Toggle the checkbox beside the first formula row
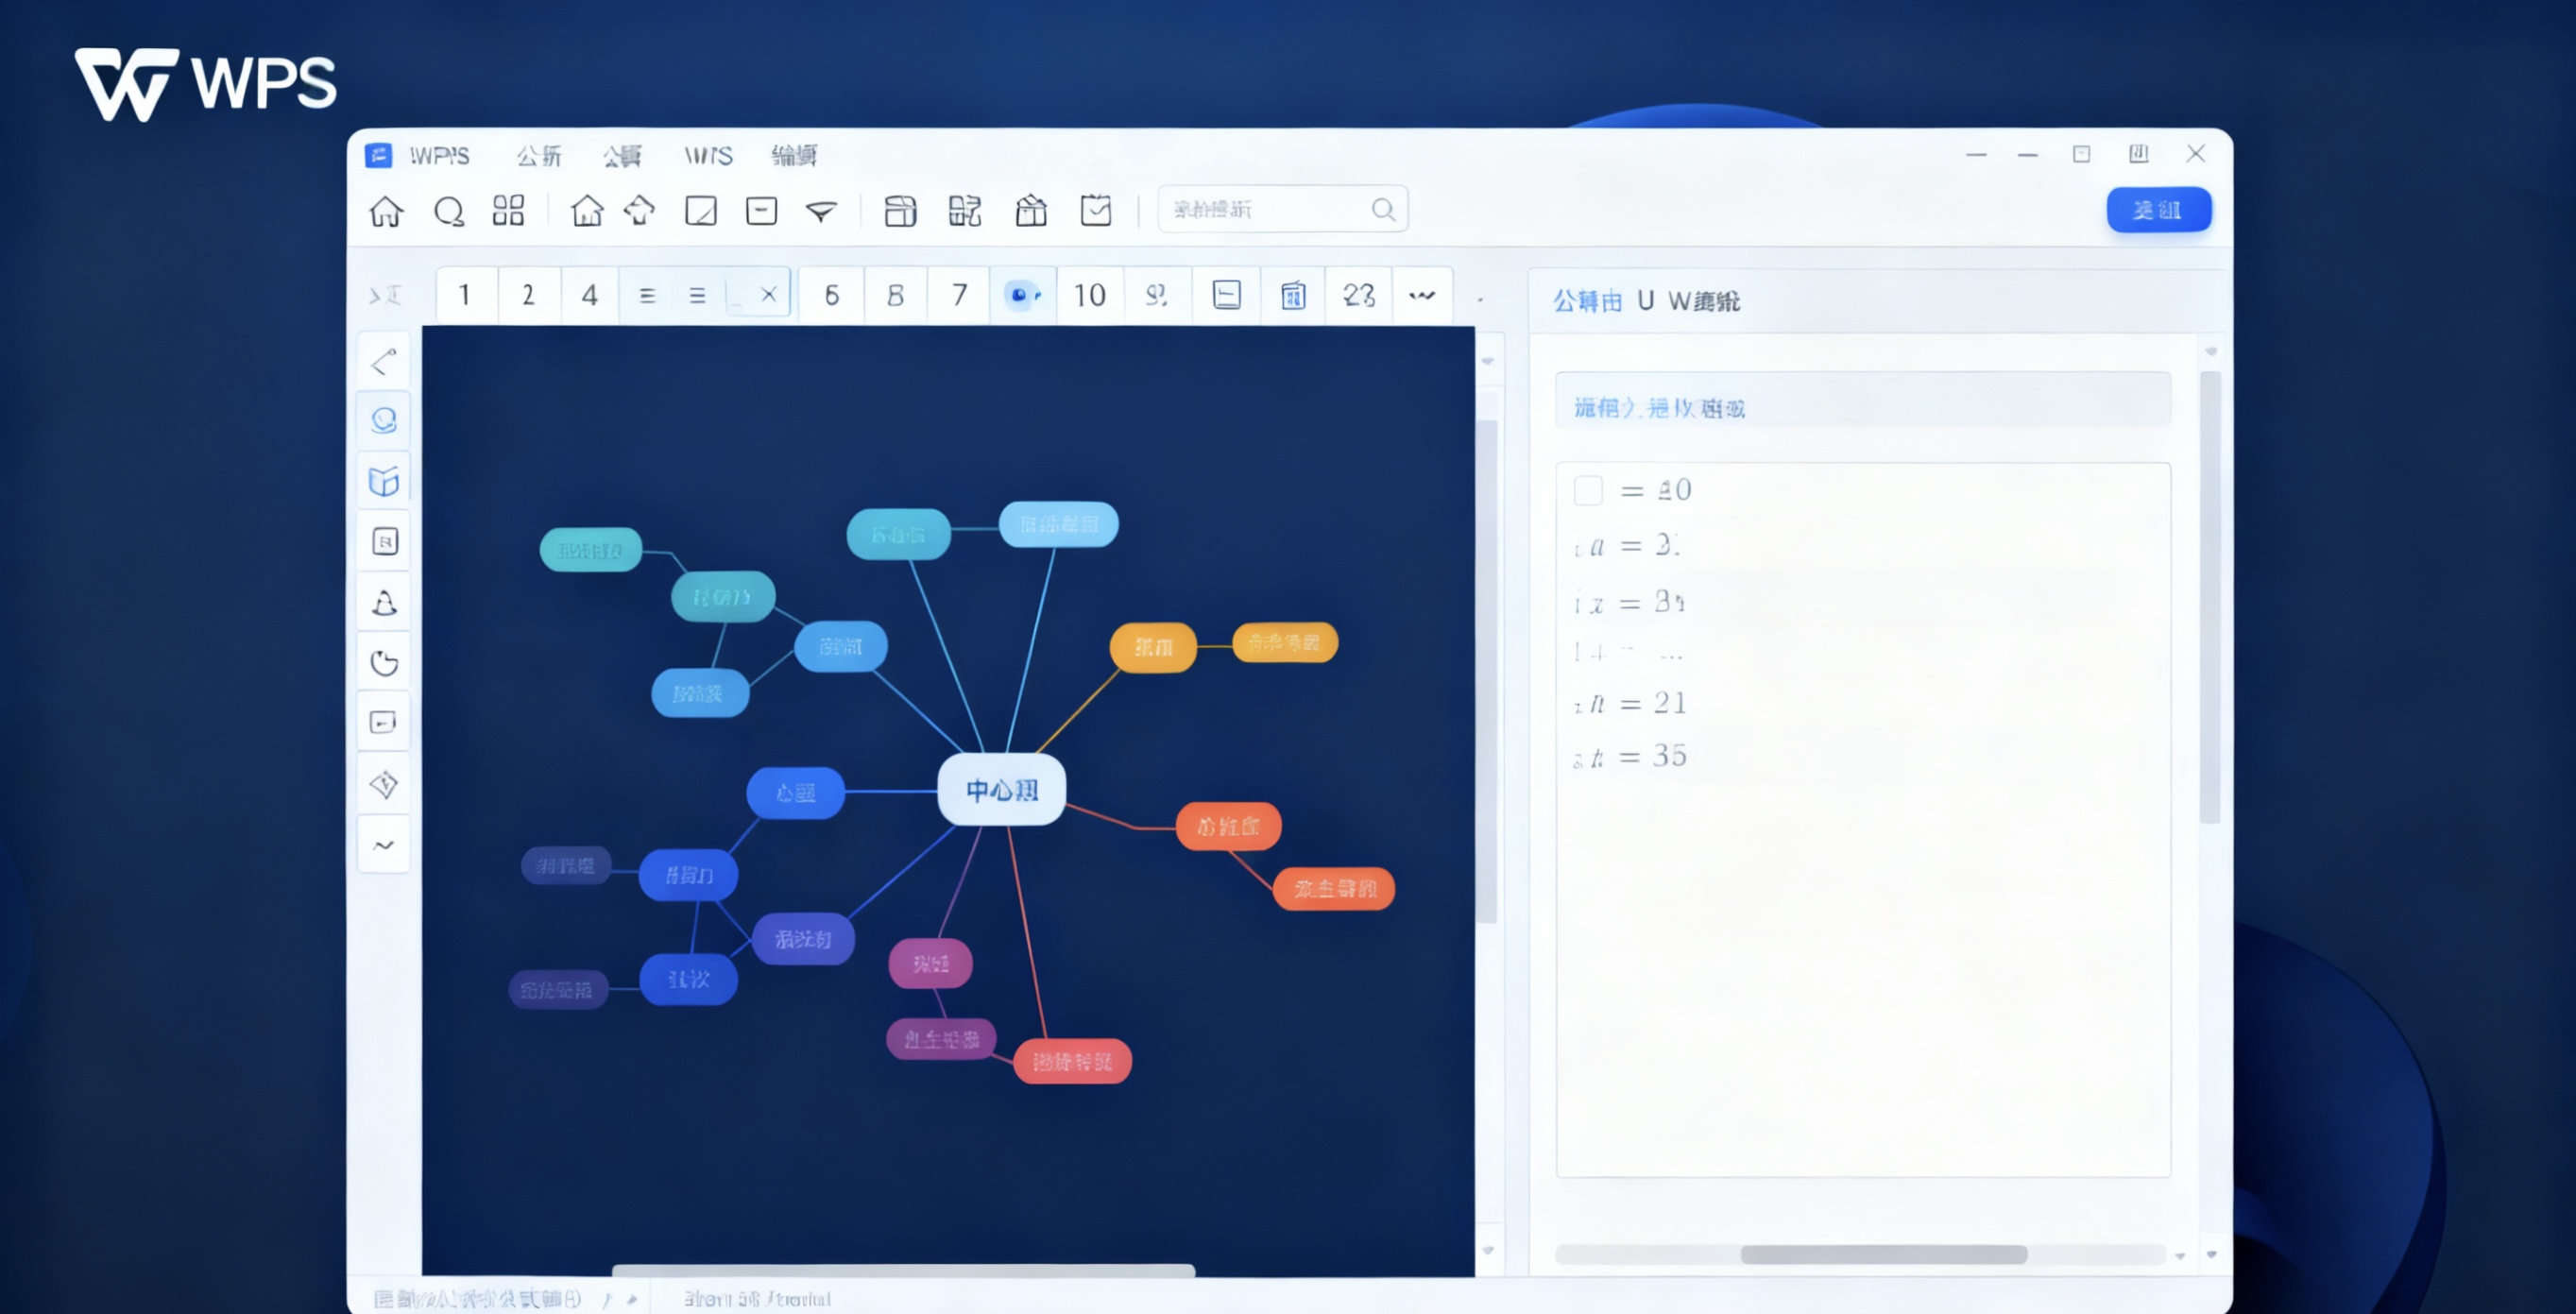Image resolution: width=2576 pixels, height=1314 pixels. click(1588, 490)
